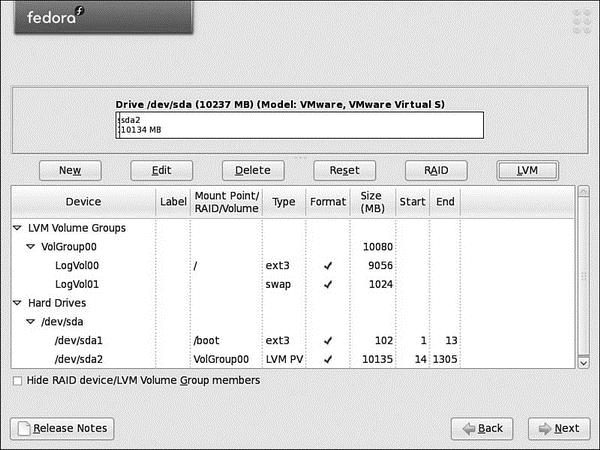600x450 pixels.
Task: Click the Next arrow icon
Action: coord(545,429)
